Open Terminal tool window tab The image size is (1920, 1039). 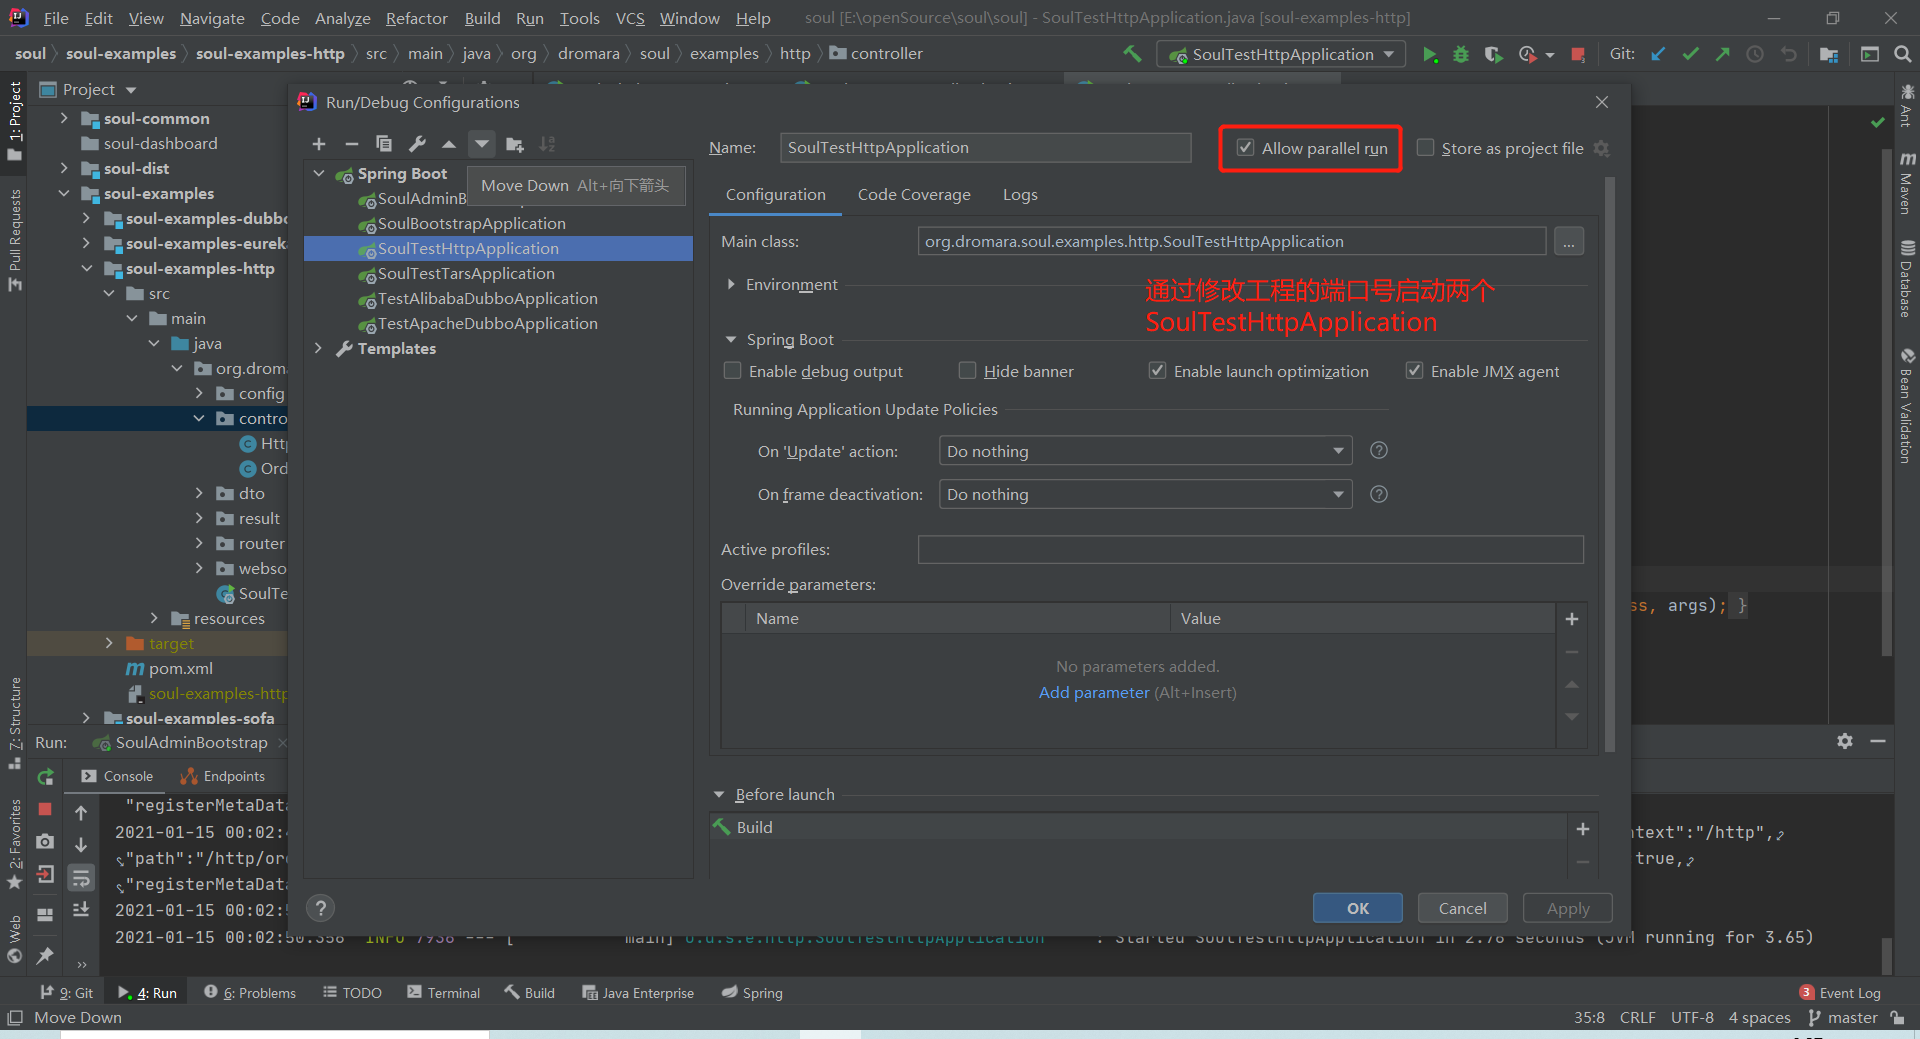coord(444,993)
